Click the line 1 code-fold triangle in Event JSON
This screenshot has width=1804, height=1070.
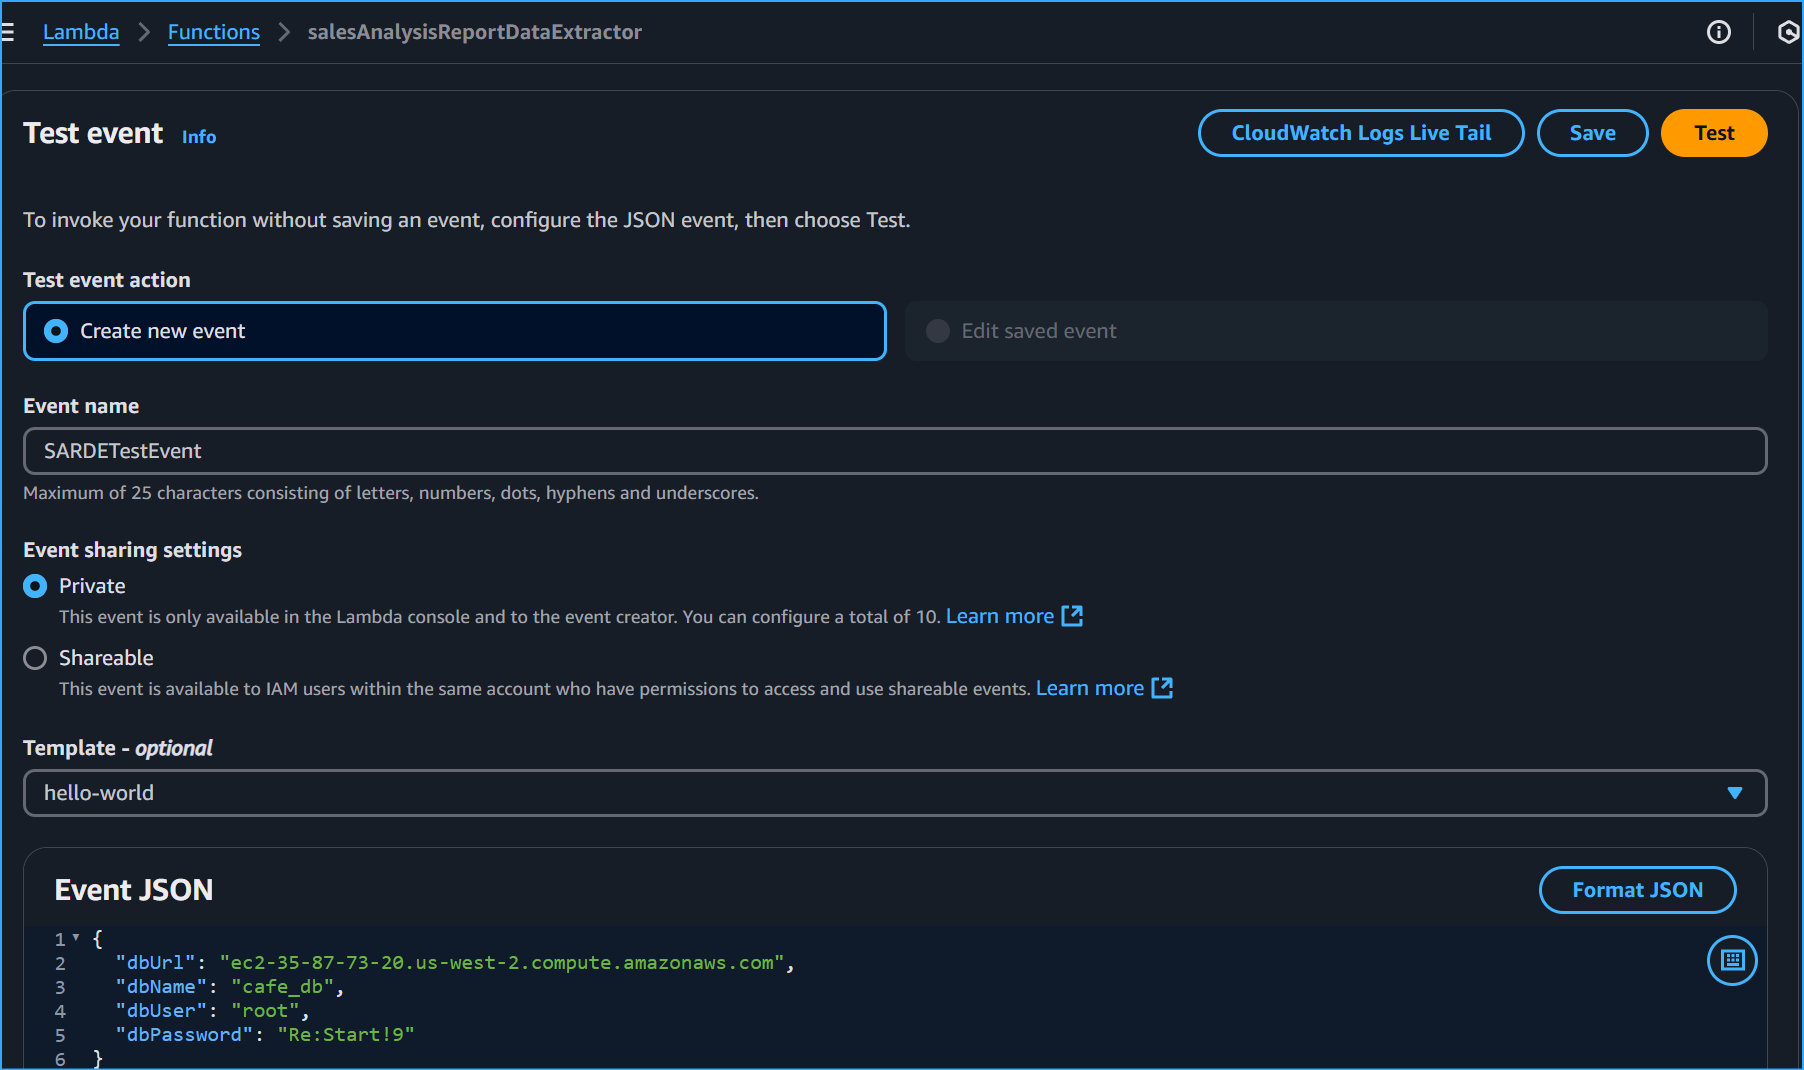[x=75, y=938]
